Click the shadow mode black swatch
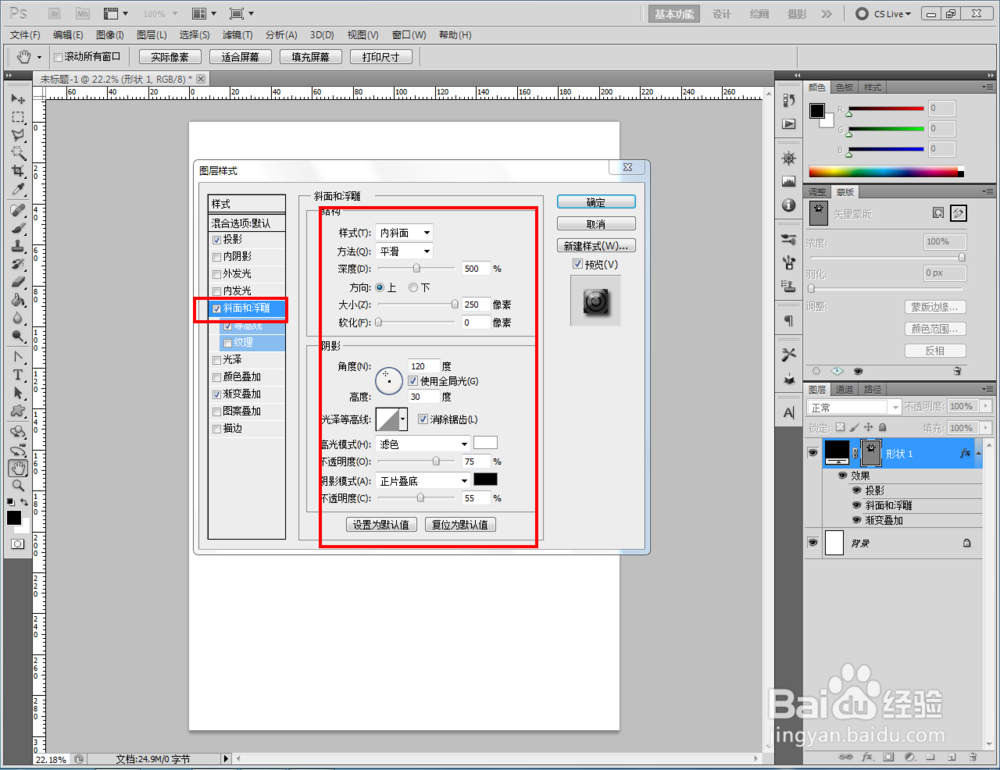The image size is (1000, 770). click(485, 480)
